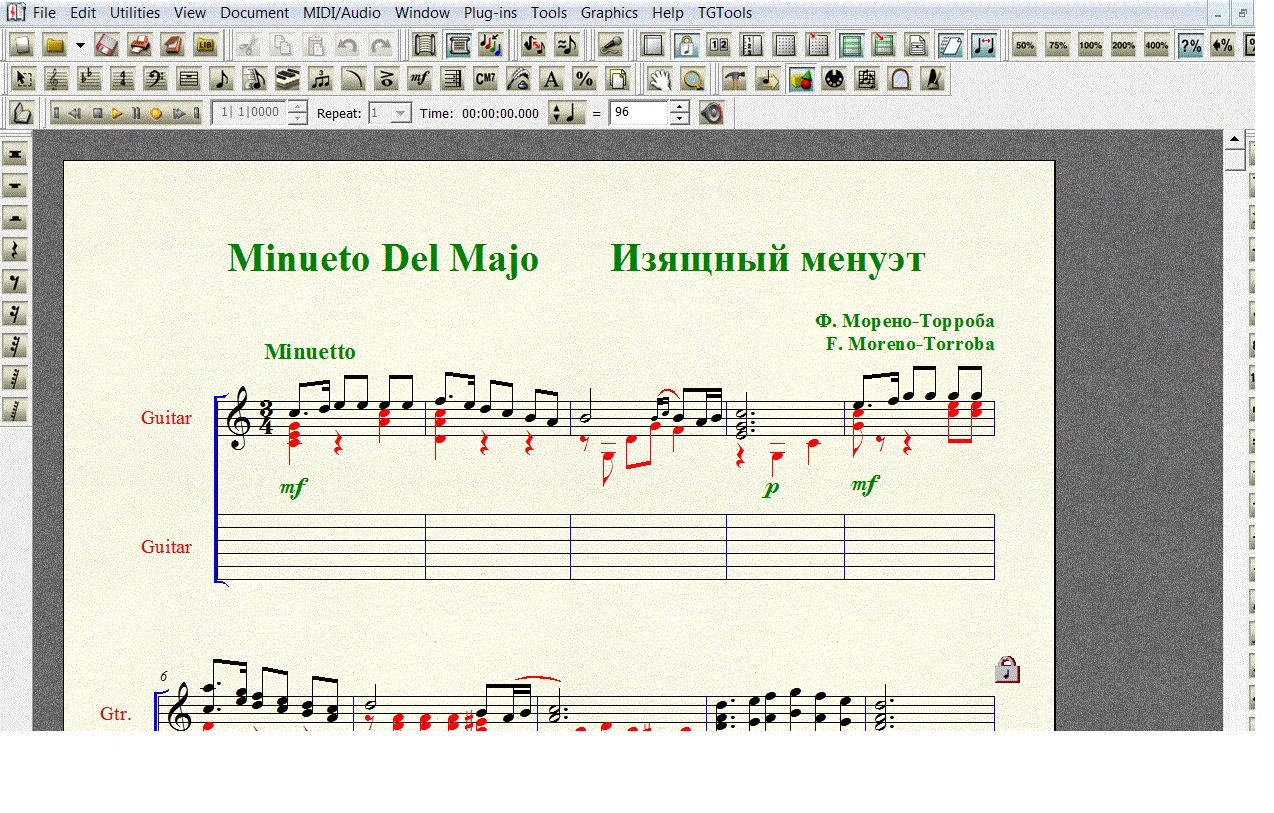Select the Selection tool arrow icon
The width and height of the screenshot is (1274, 813).
pyautogui.click(x=23, y=79)
